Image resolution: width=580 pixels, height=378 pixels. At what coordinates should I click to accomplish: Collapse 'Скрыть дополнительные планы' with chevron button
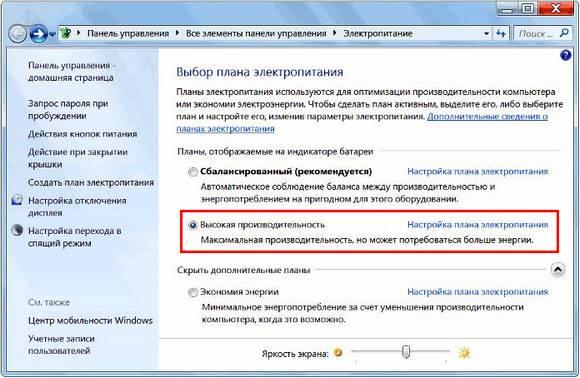tap(557, 270)
